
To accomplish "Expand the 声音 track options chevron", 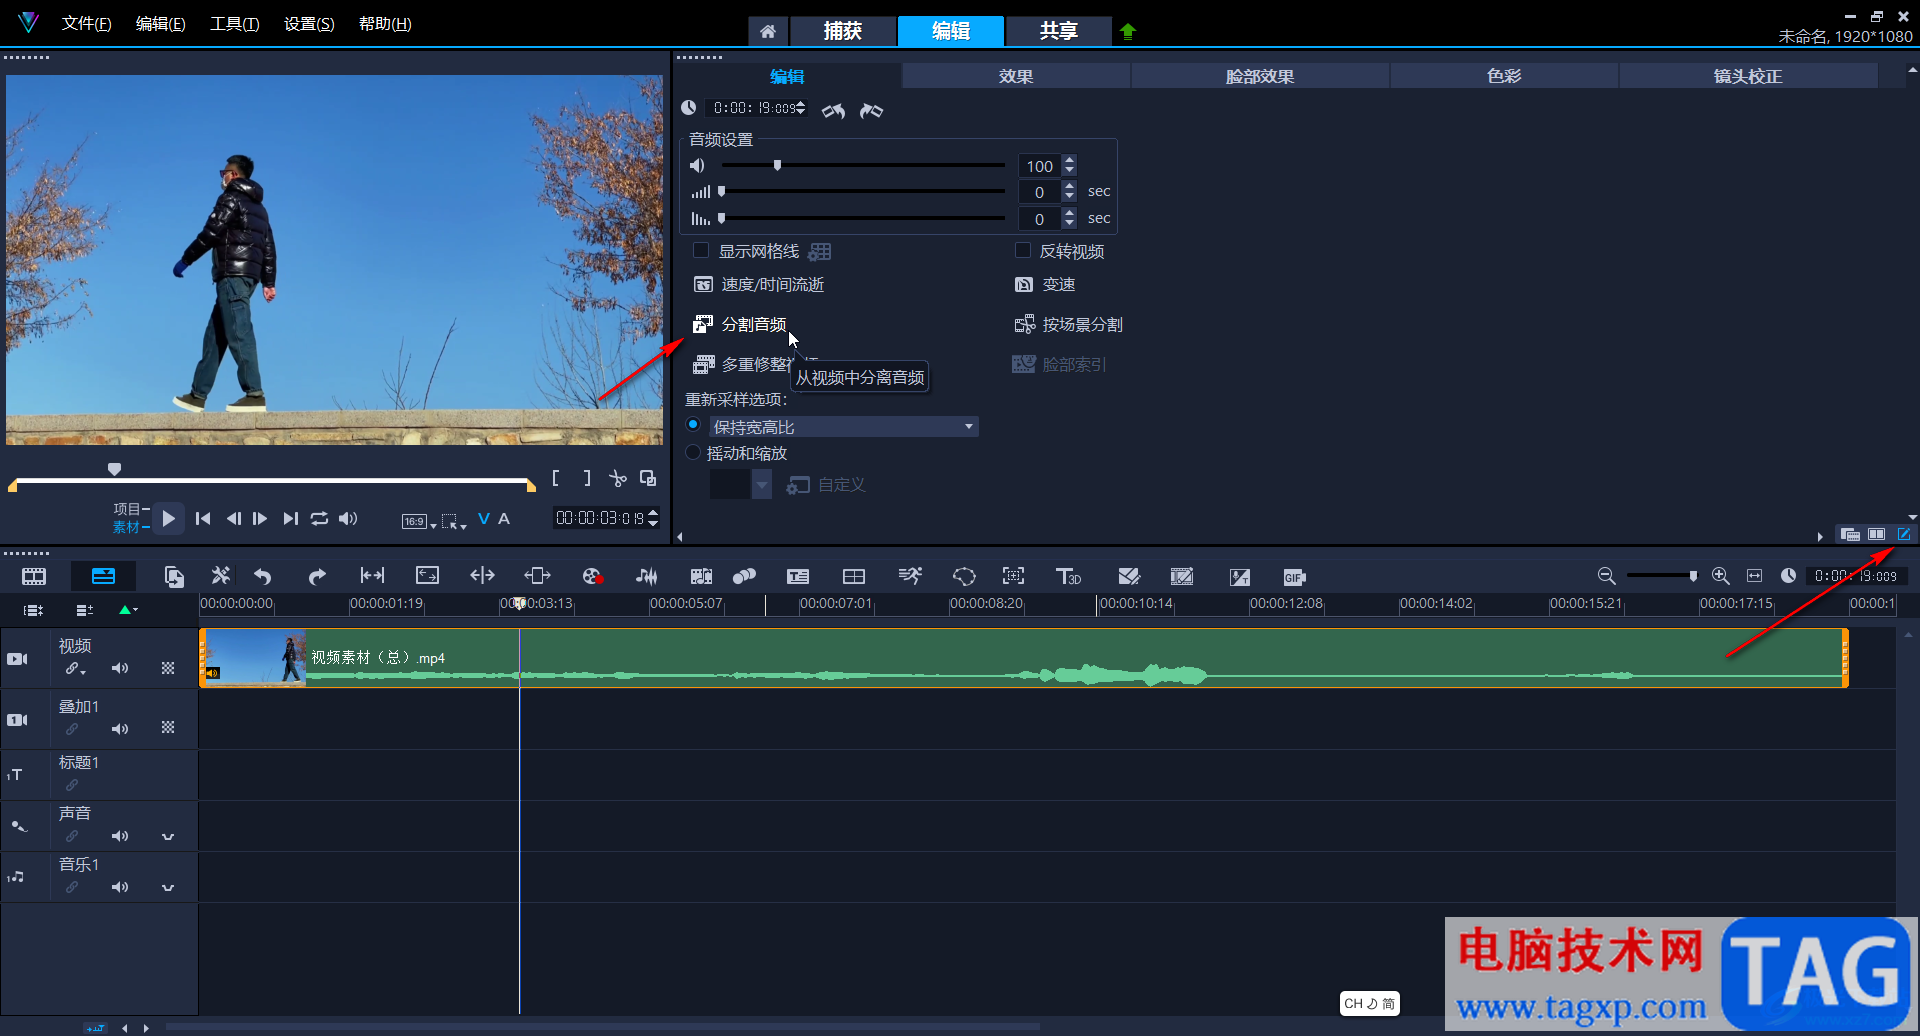I will point(168,836).
